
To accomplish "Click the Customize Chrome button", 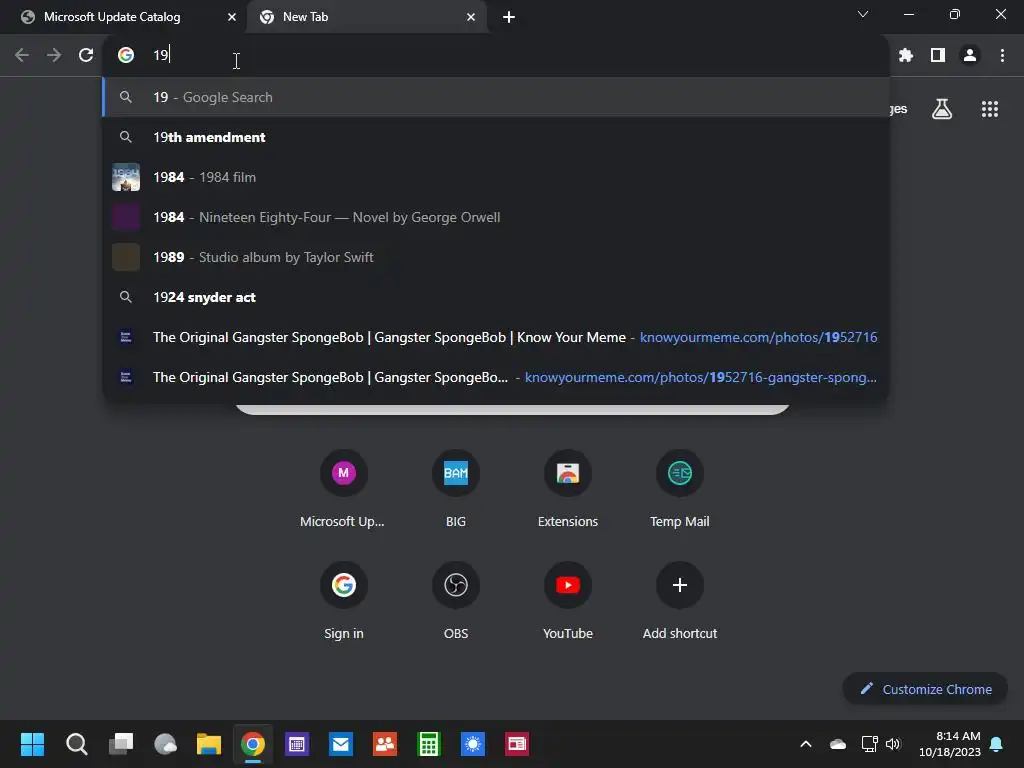I will click(925, 689).
